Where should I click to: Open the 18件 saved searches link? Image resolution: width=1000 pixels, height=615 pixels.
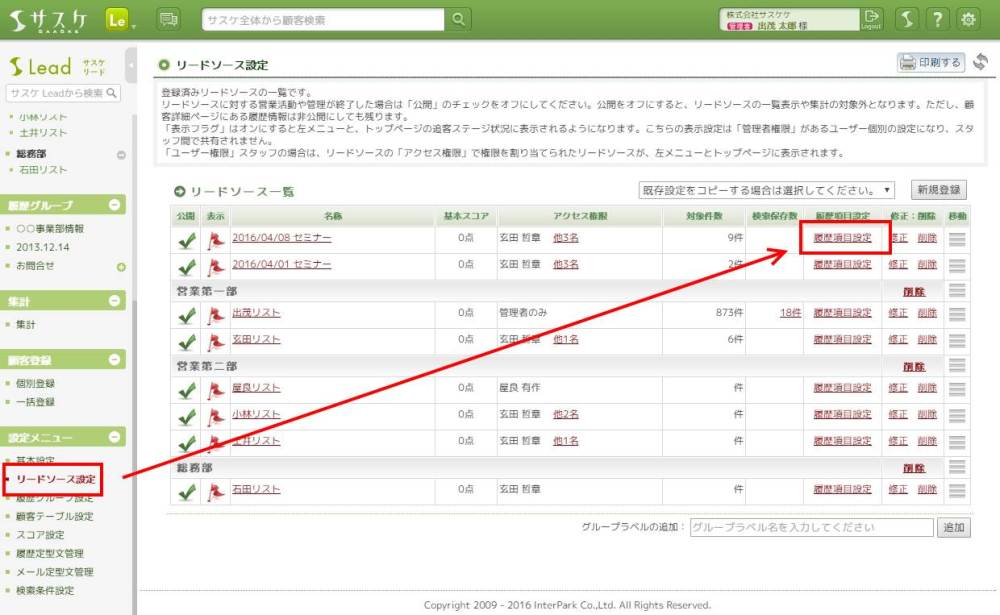790,314
